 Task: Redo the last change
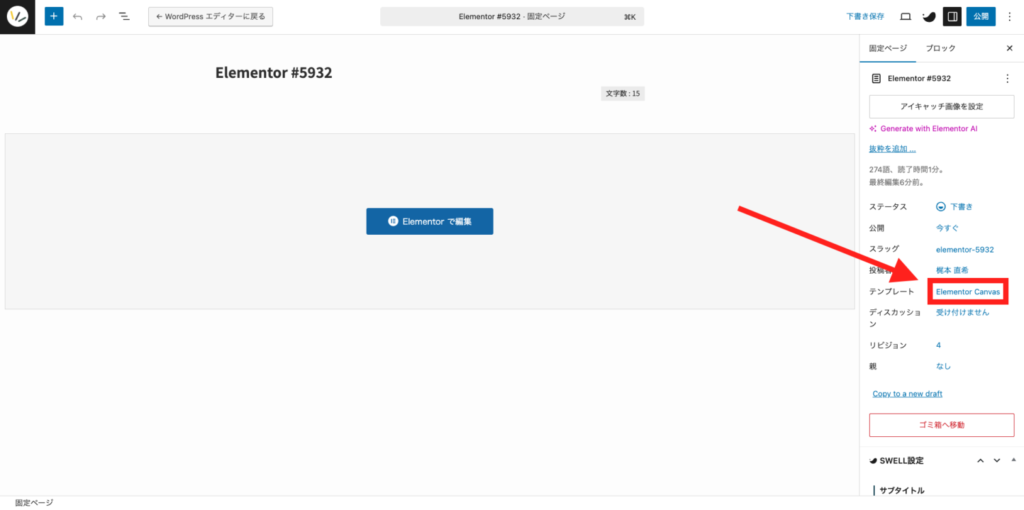click(x=101, y=17)
